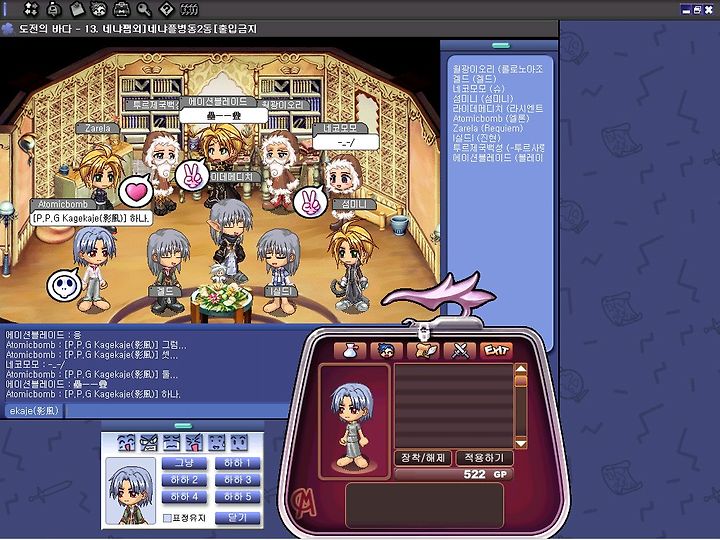This screenshot has height=540, width=720.
Task: Click the 하하 1 expression button
Action: [237, 463]
